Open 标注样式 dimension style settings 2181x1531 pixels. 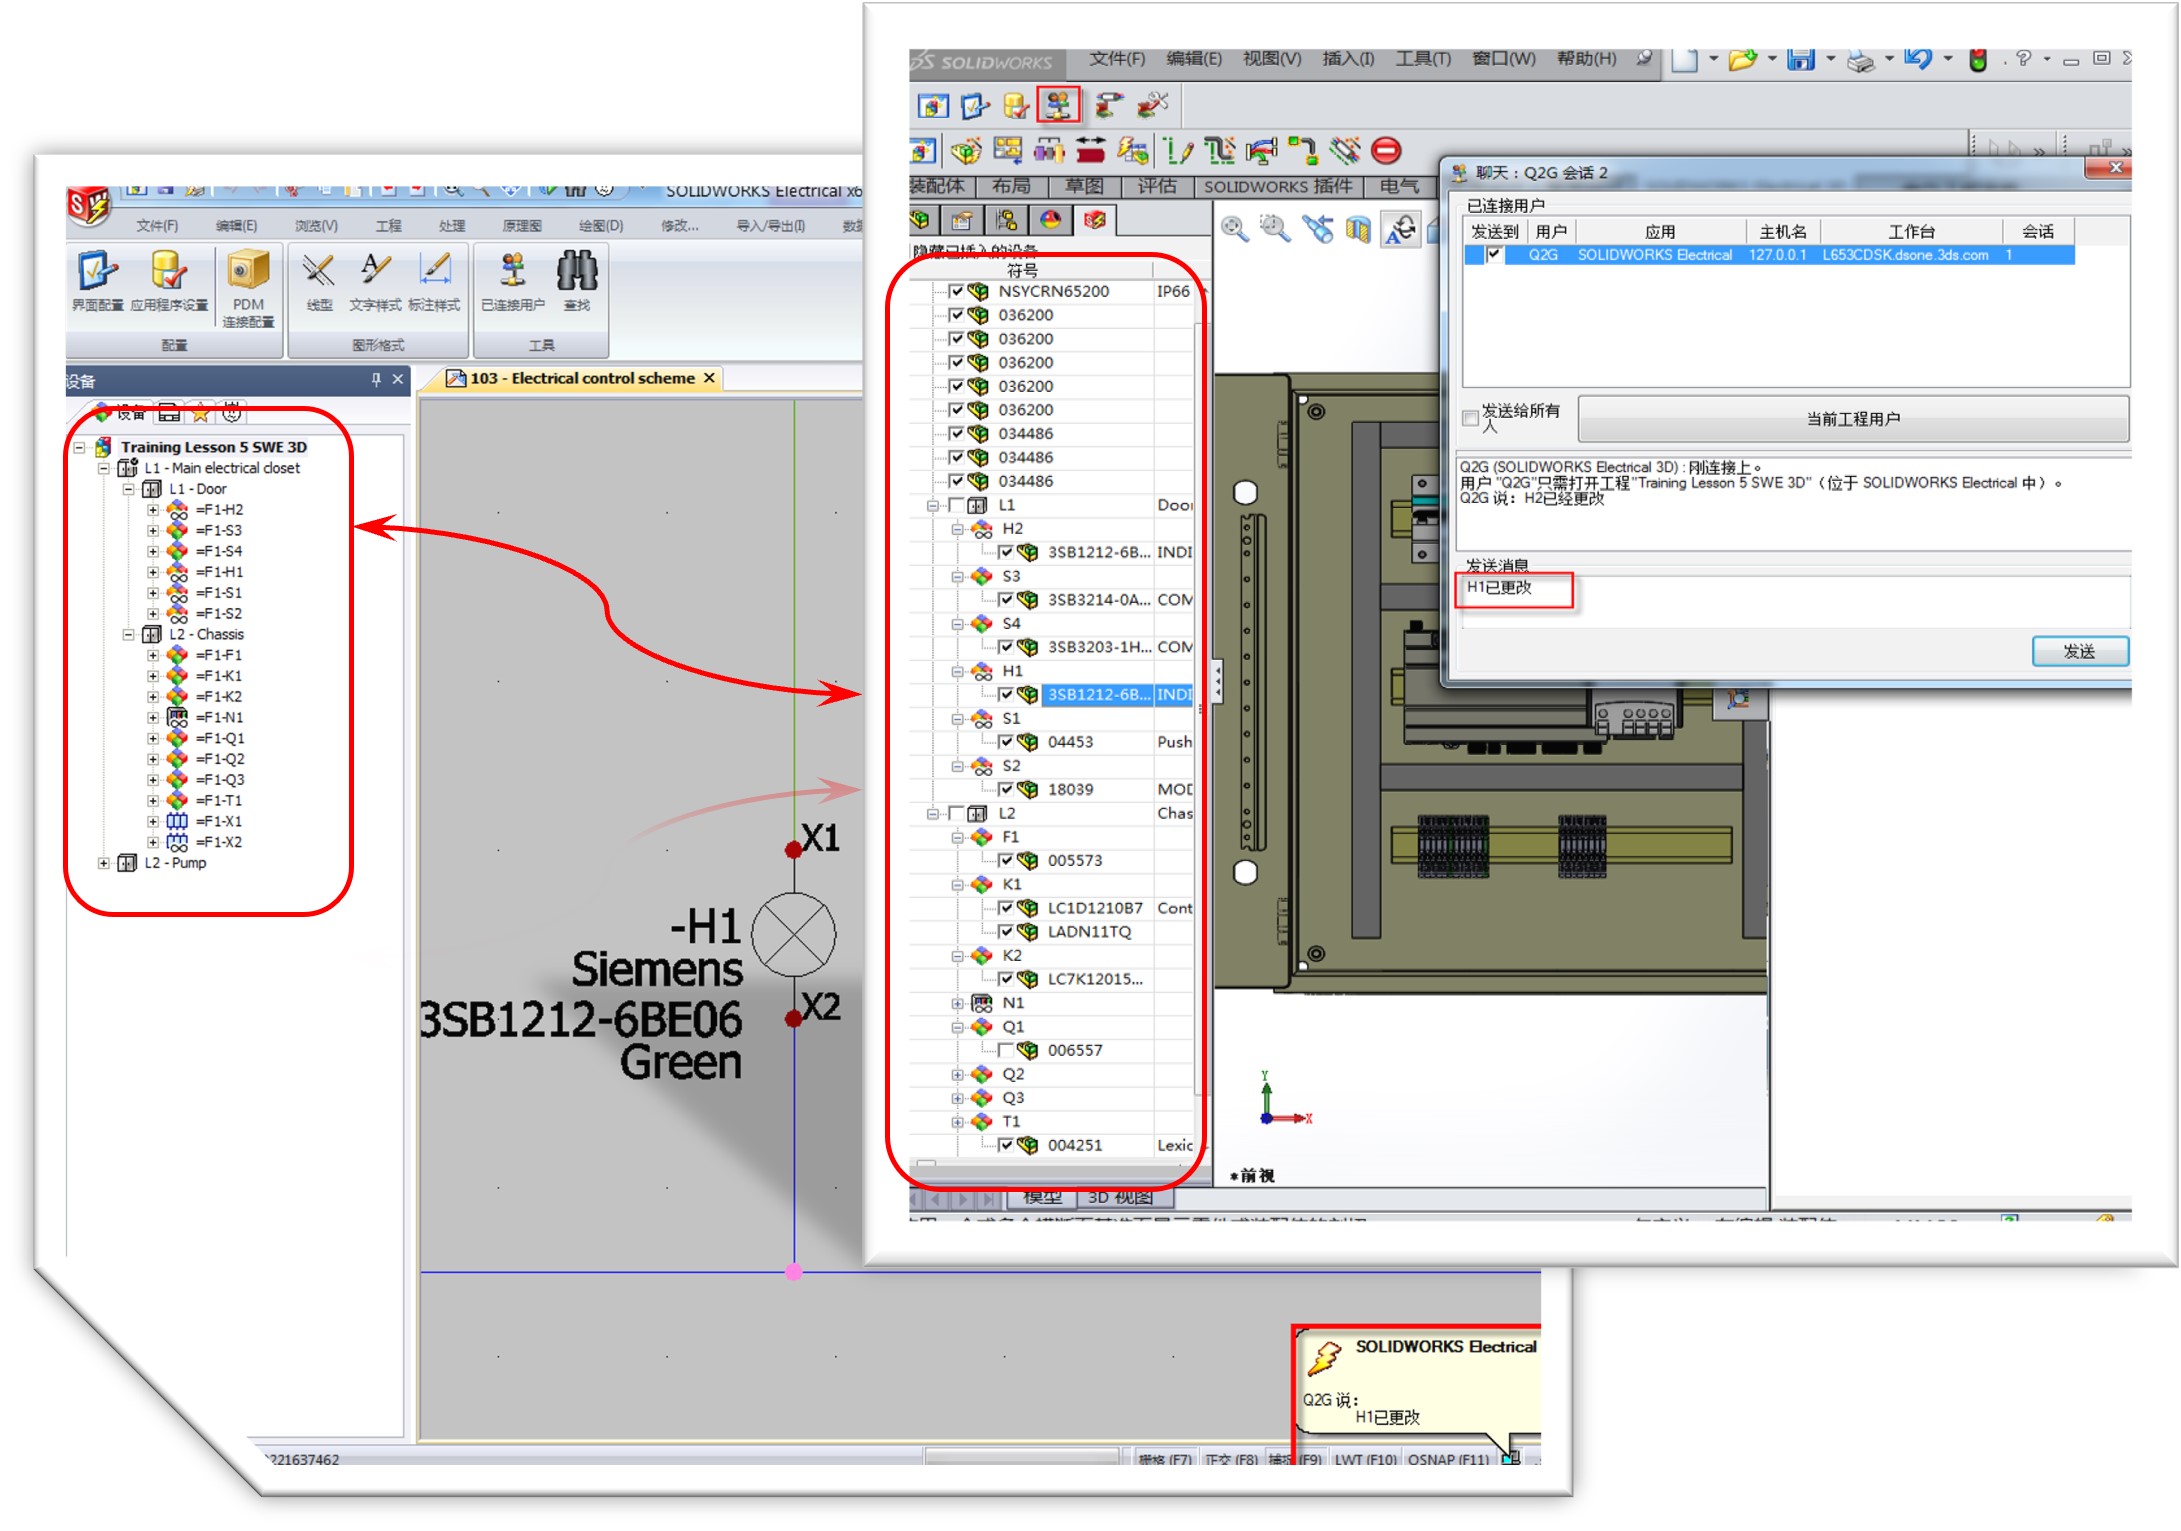point(434,281)
